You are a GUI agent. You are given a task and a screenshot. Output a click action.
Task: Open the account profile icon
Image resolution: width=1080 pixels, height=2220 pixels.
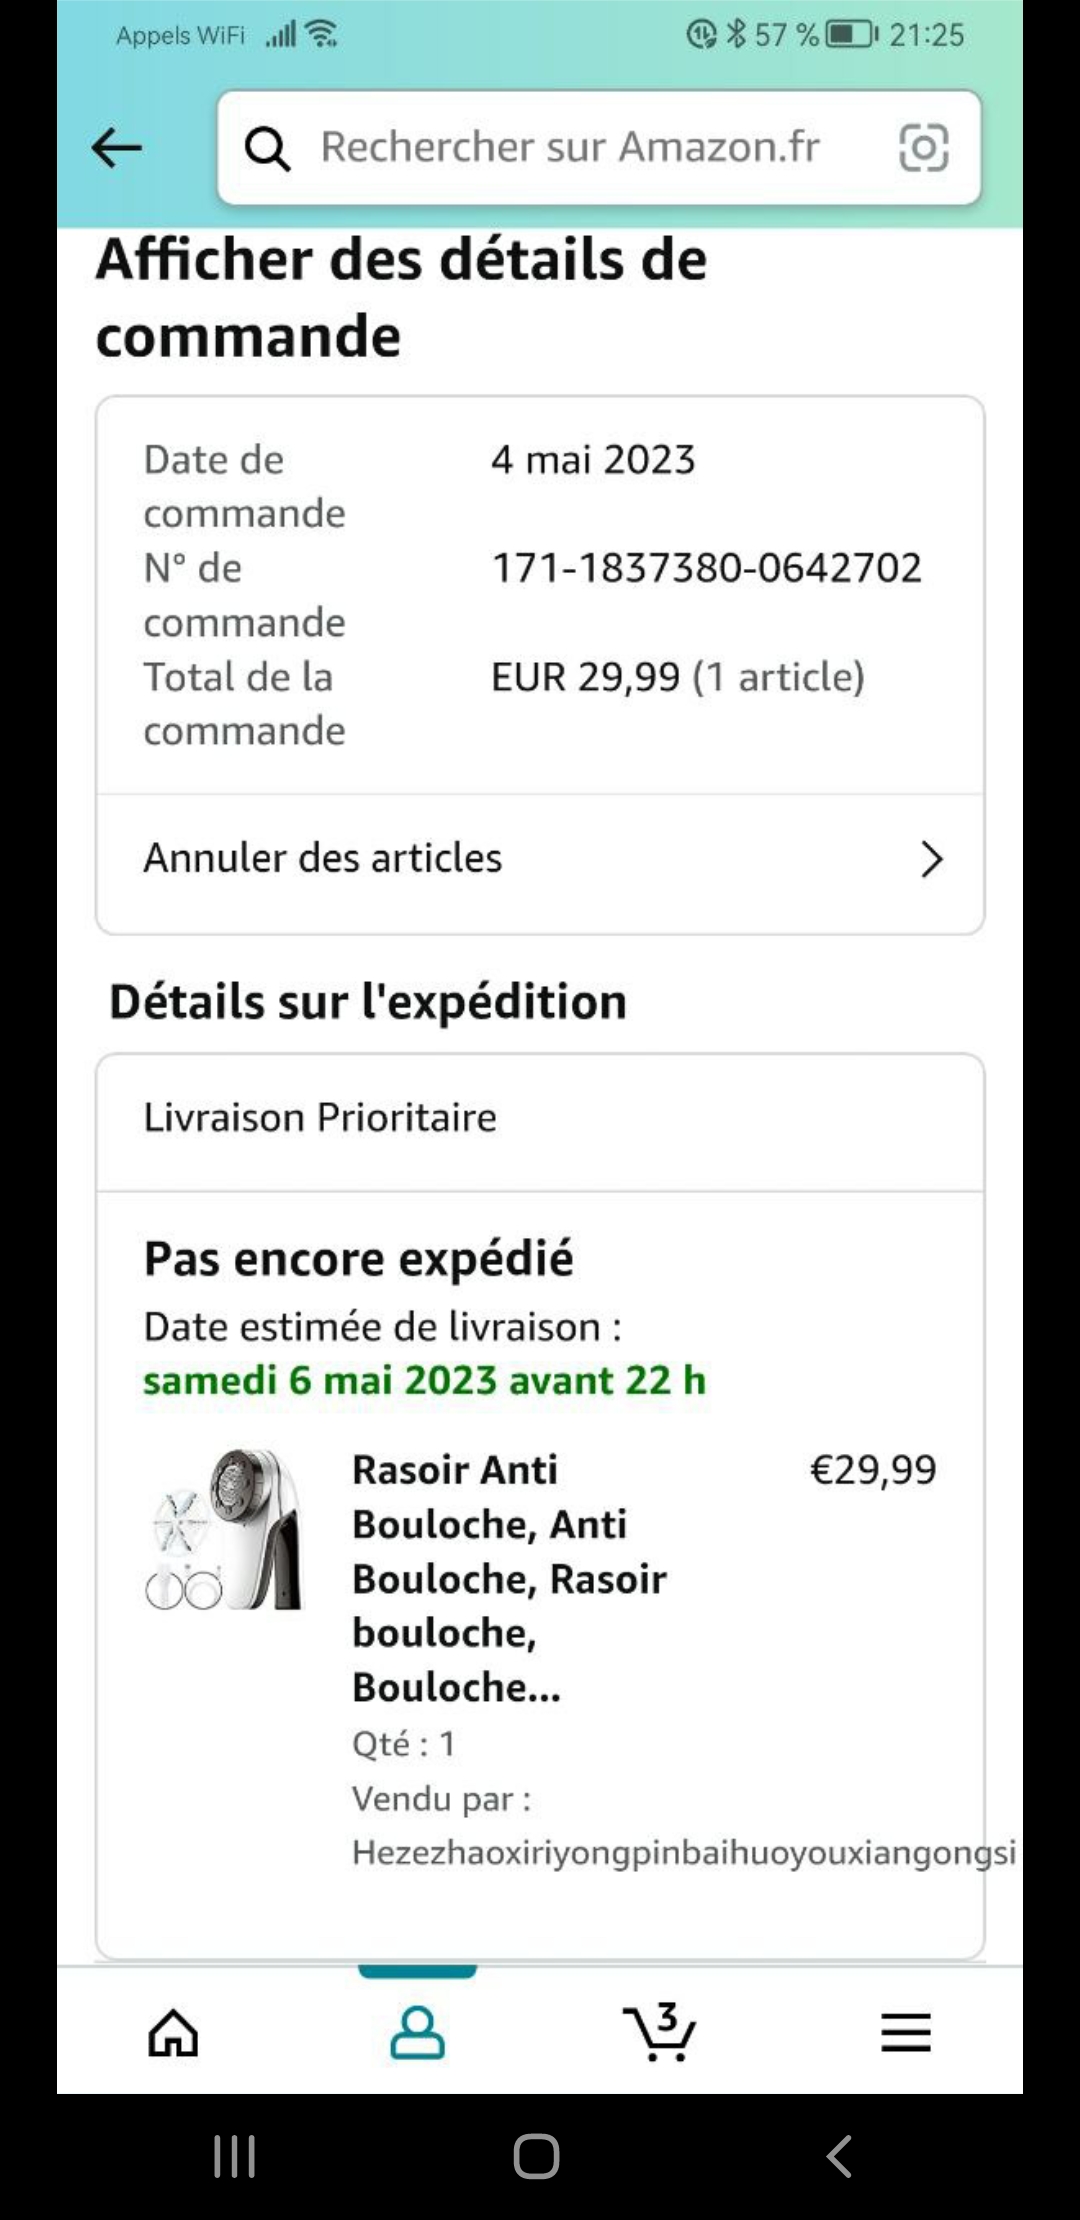coord(417,2032)
